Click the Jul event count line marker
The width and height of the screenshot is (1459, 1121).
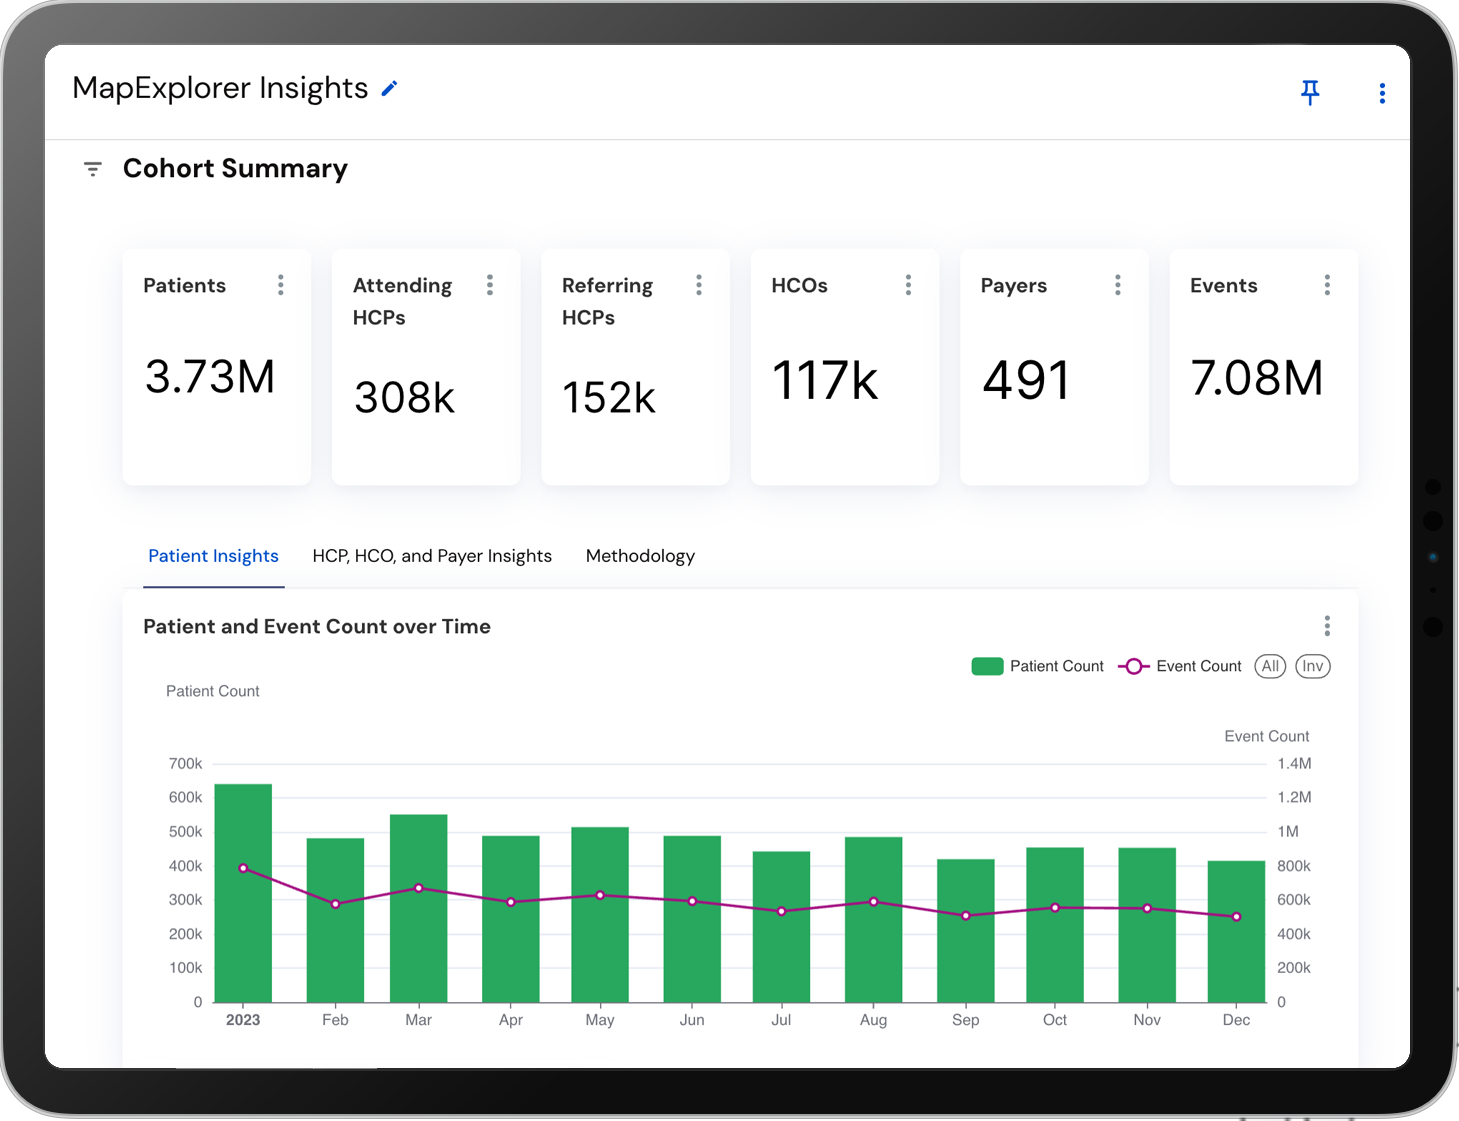[782, 911]
